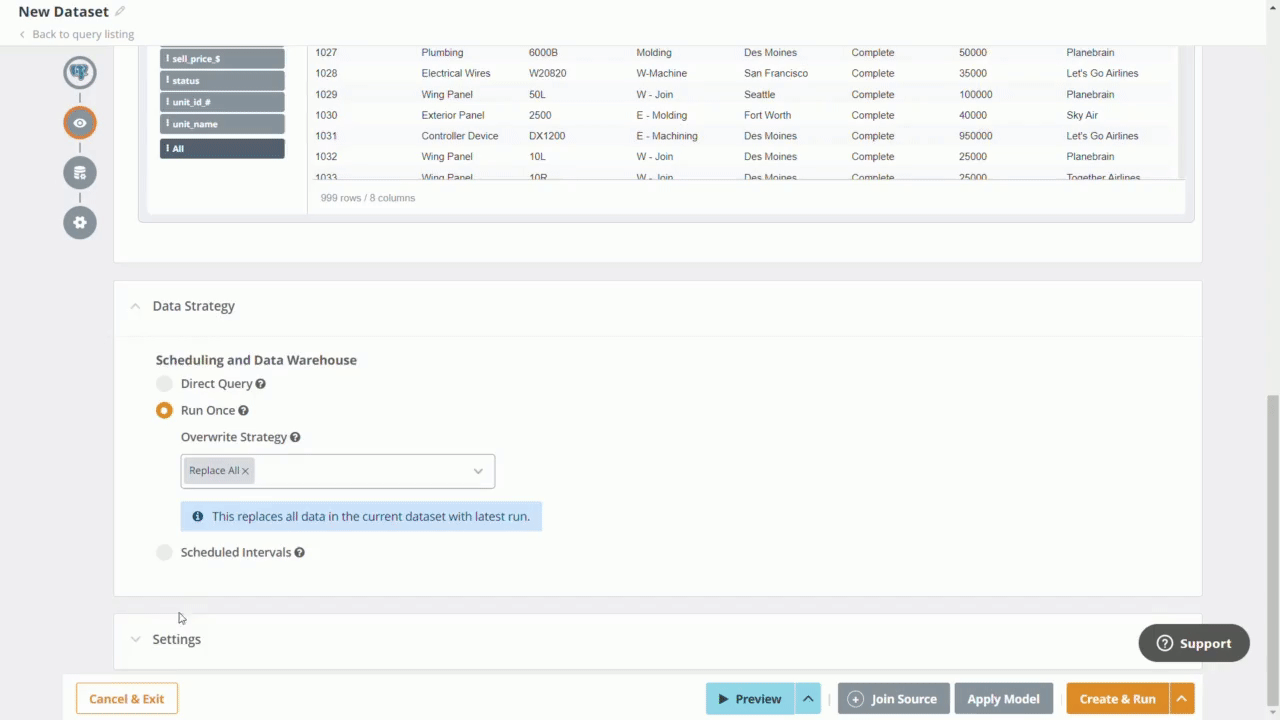The height and width of the screenshot is (720, 1280).
Task: Select the eye preview step icon
Action: coord(80,123)
